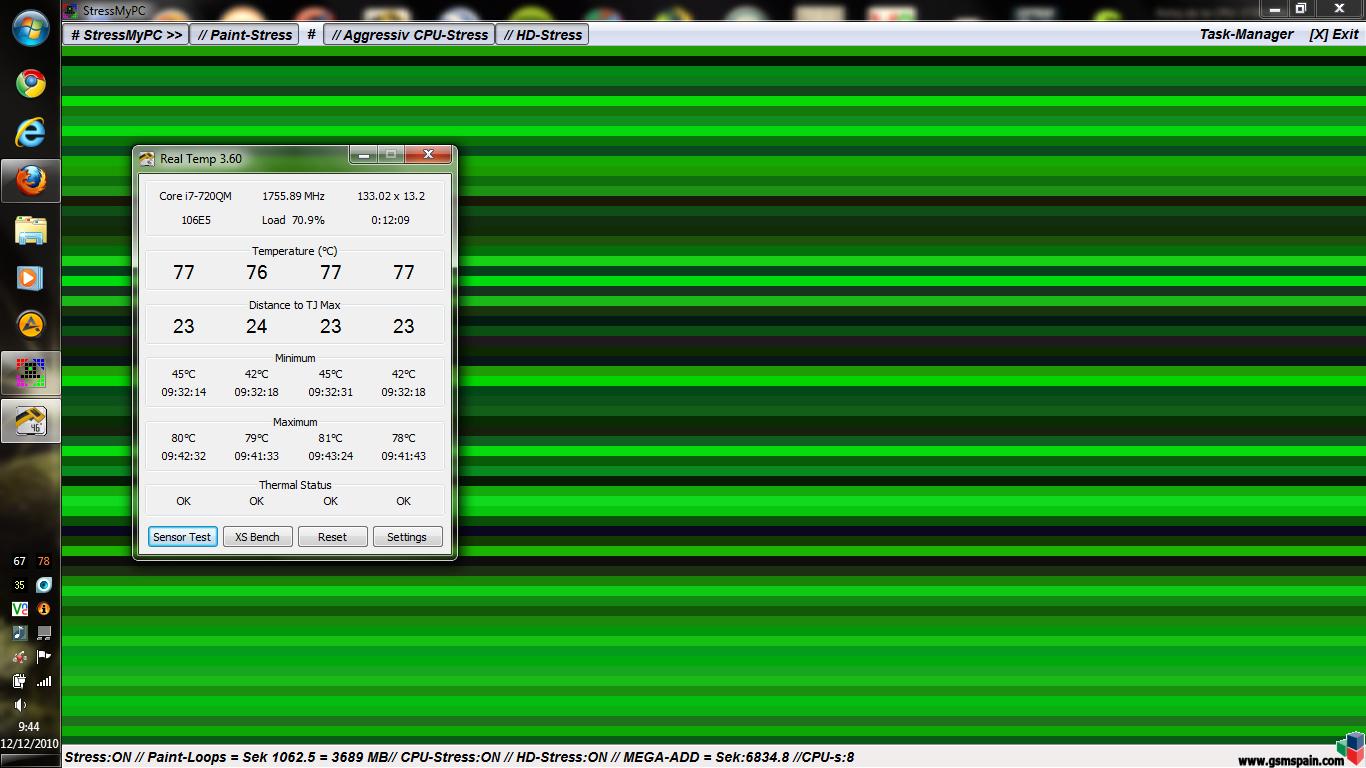1366x768 pixels.
Task: Start XS Bench in Real Temp
Action: tap(257, 537)
